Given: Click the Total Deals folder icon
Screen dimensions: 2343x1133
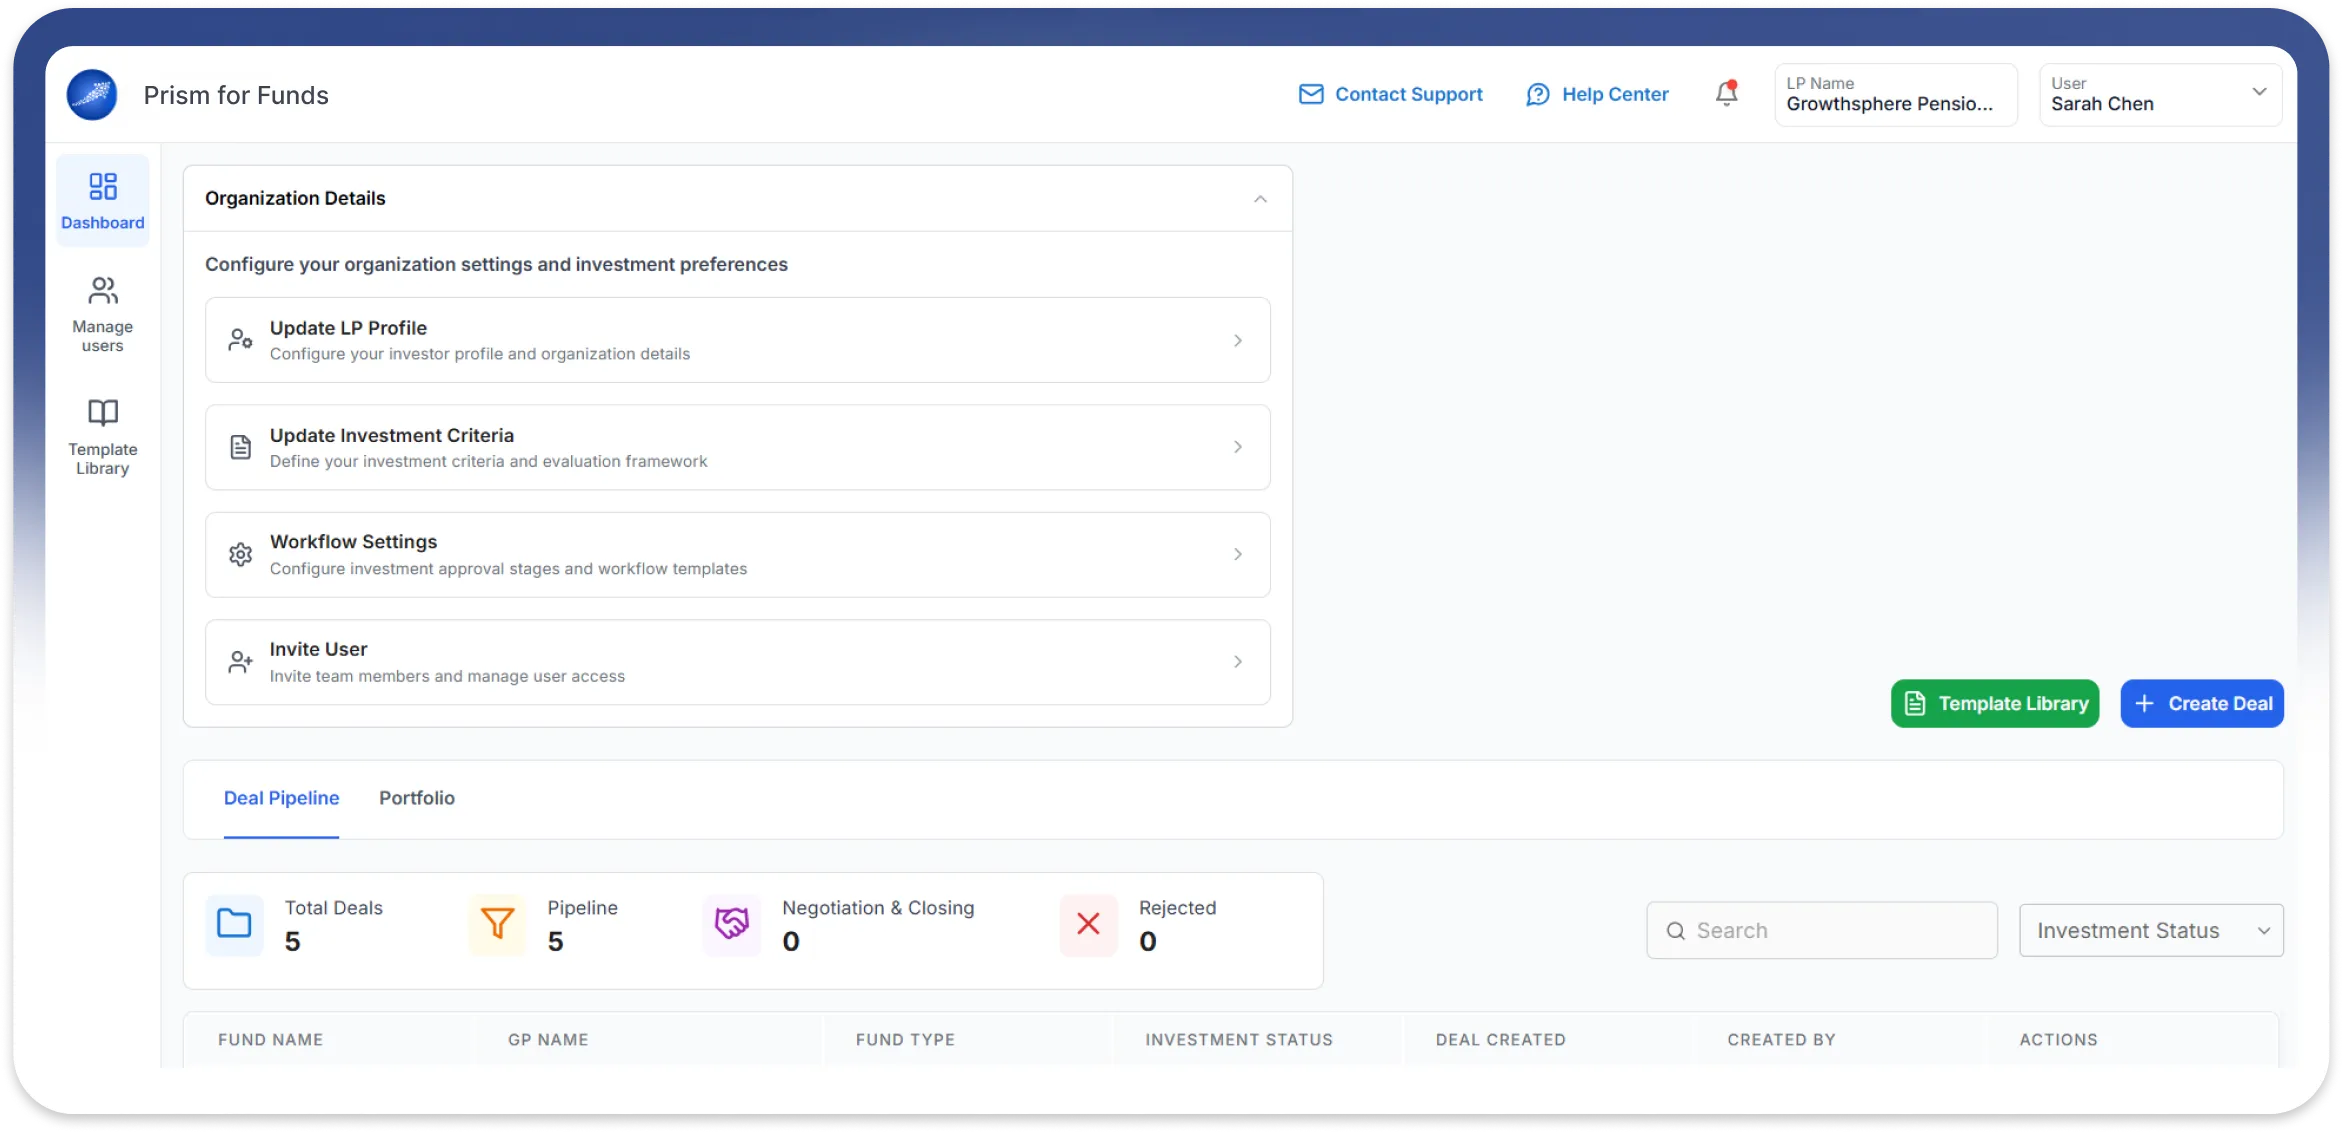Looking at the screenshot, I should [234, 924].
